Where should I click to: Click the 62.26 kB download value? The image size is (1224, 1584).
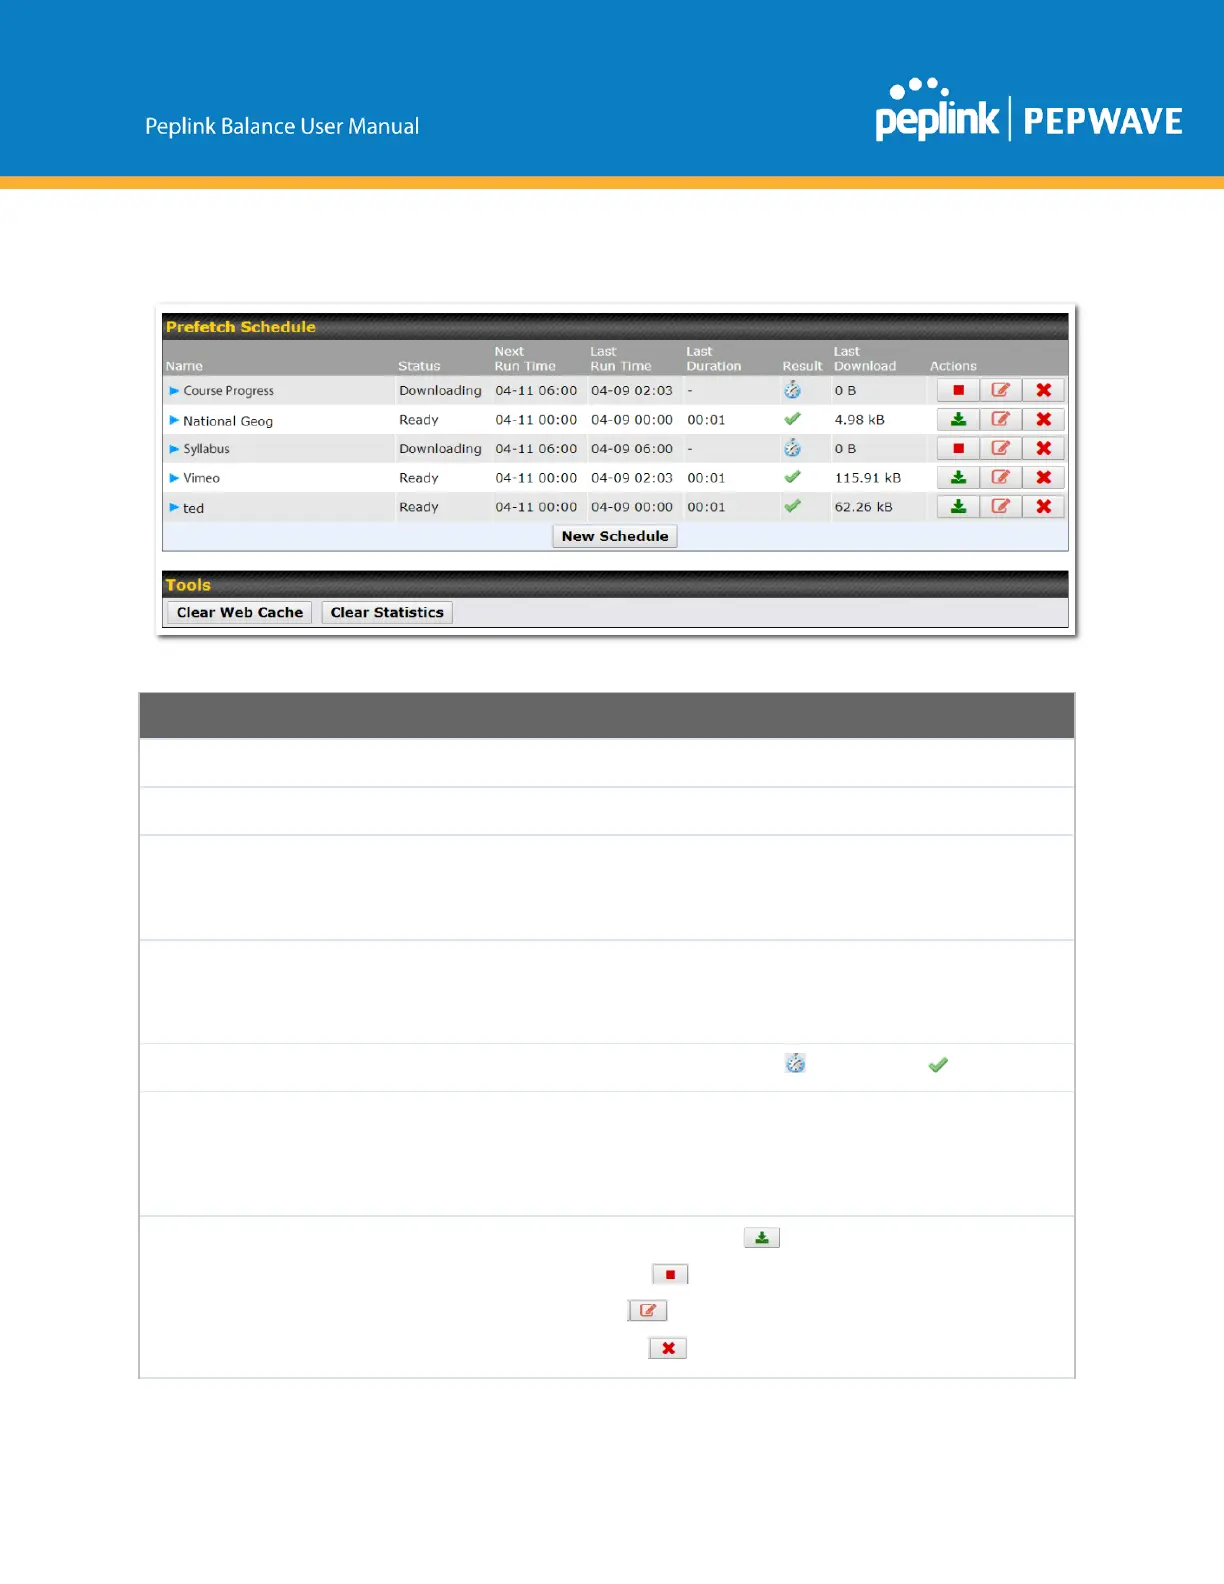pos(864,507)
